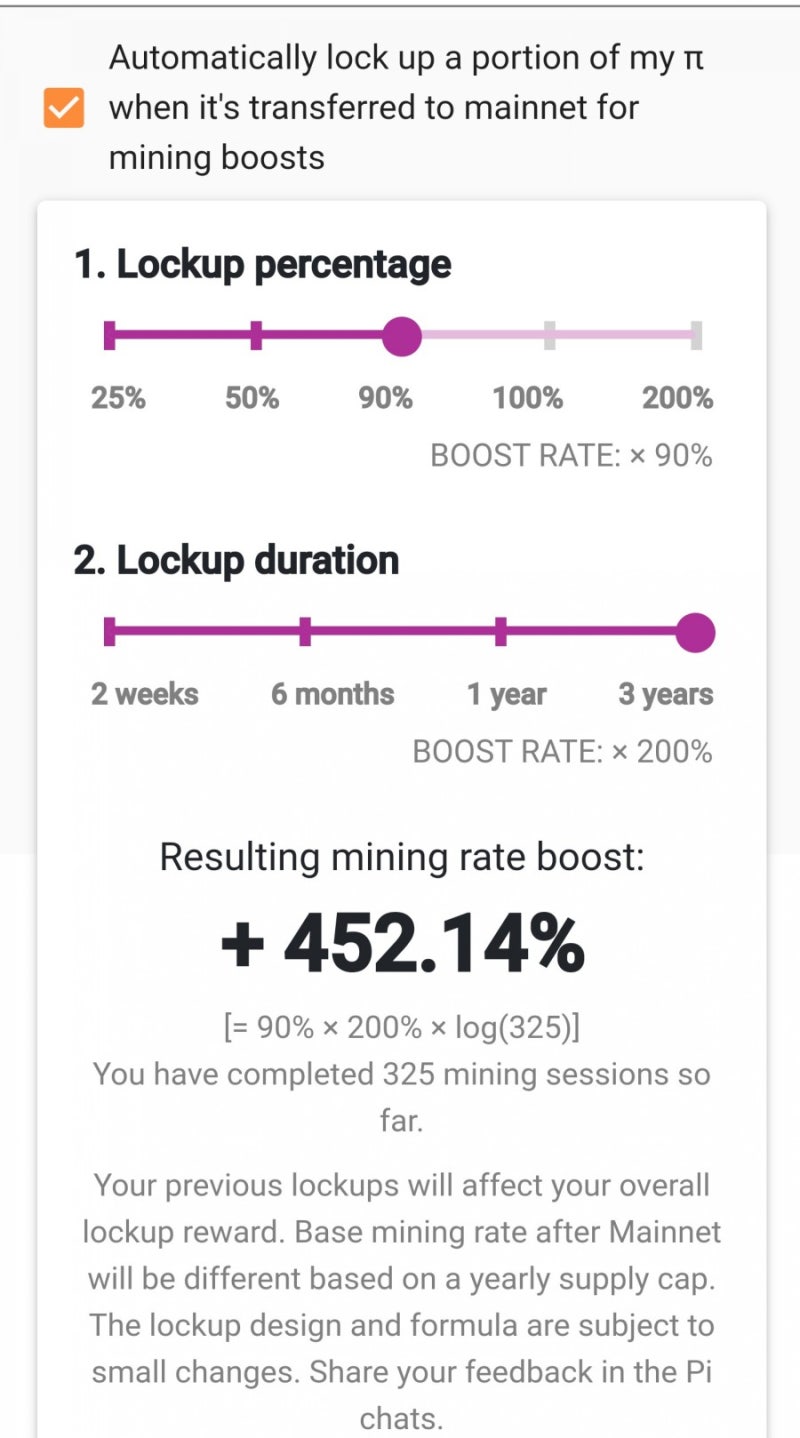Image resolution: width=800 pixels, height=1438 pixels.
Task: Tap the 50% percentage label
Action: [x=252, y=398]
